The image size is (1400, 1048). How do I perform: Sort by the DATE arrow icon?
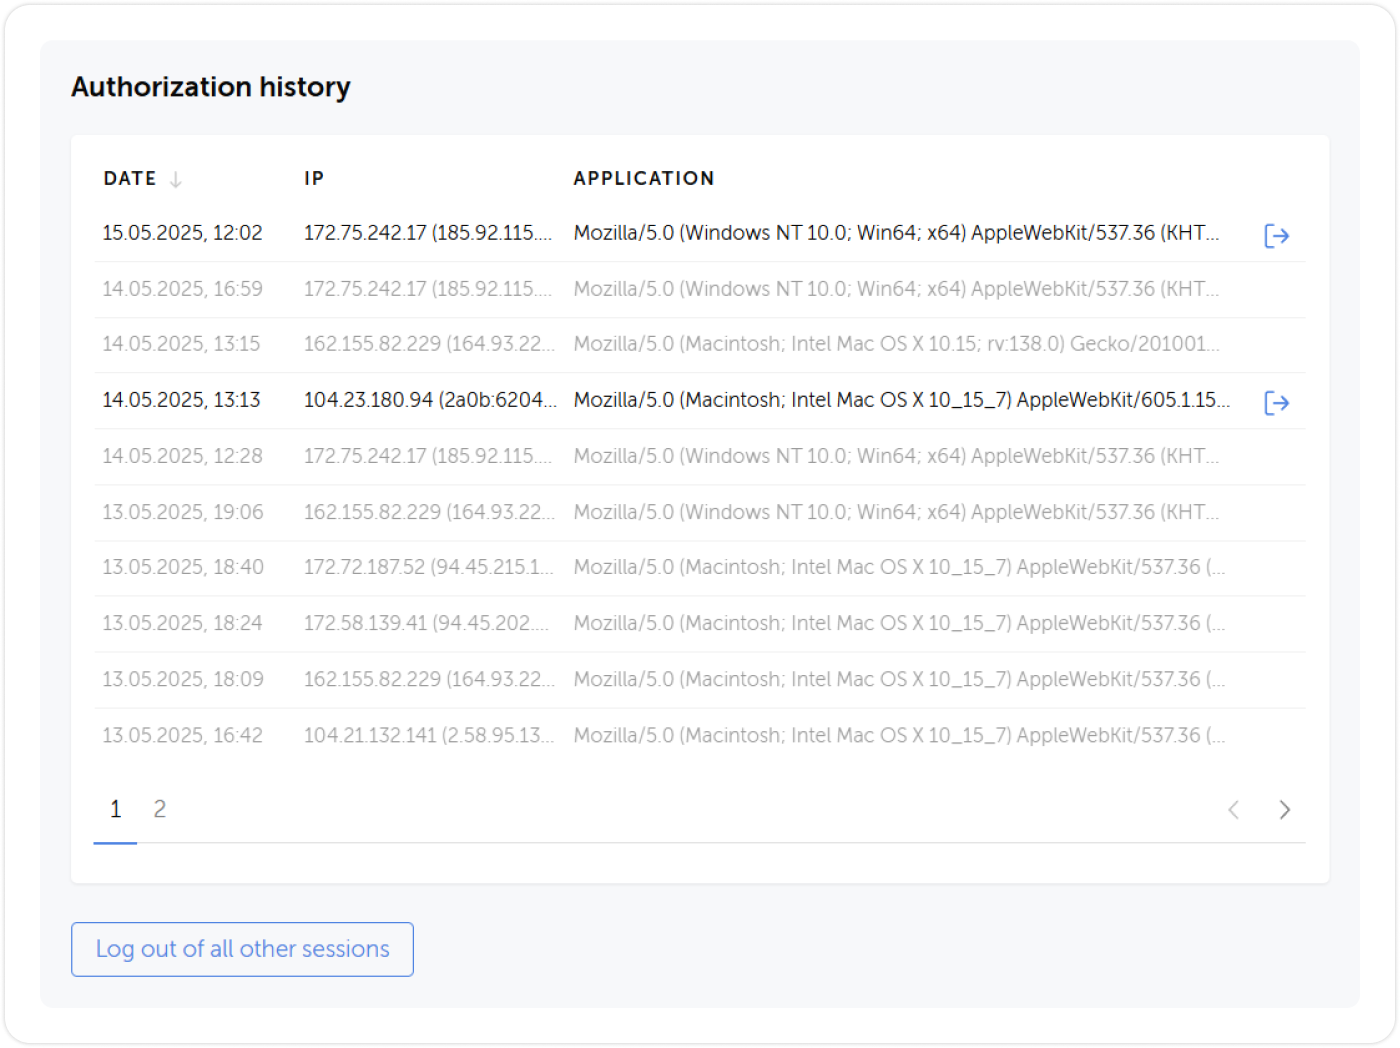click(176, 179)
